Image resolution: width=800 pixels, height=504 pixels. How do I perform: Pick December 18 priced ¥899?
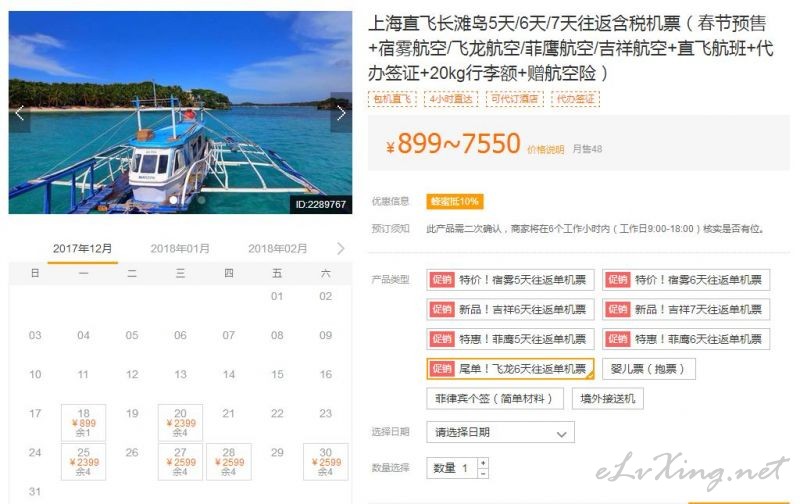[83, 423]
